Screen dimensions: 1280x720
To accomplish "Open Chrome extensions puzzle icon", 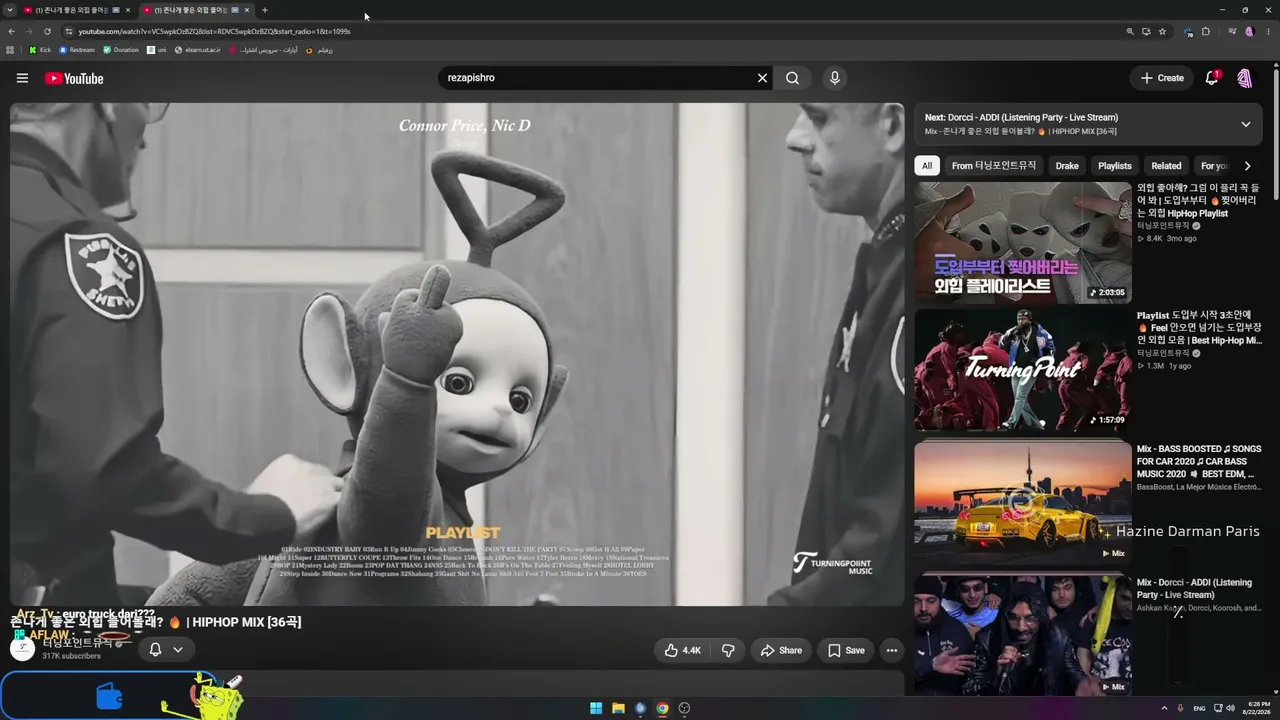I will (x=1205, y=31).
